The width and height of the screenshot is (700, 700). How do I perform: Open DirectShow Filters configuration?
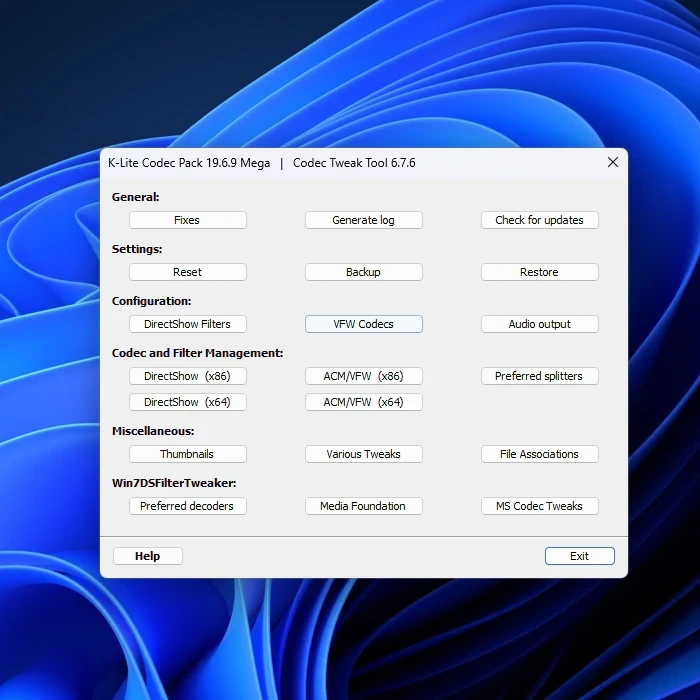188,324
